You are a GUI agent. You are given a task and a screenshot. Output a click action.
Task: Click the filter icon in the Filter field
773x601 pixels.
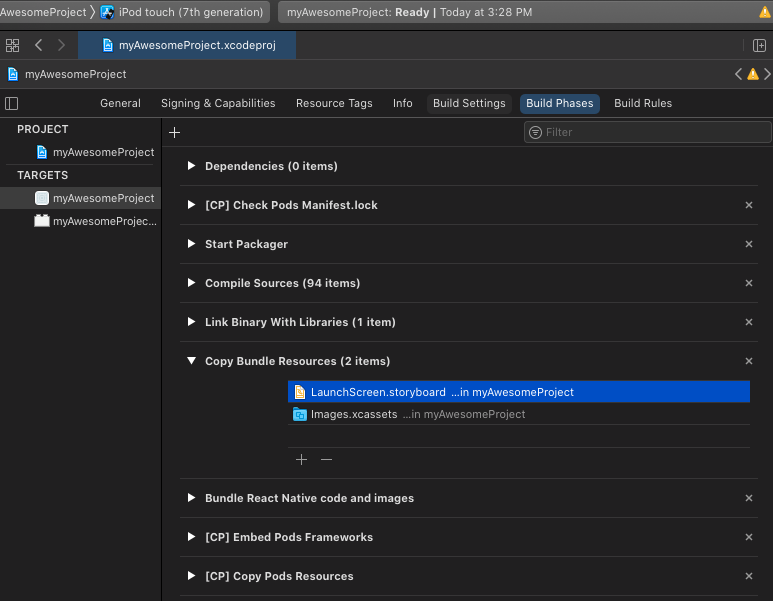coord(535,133)
